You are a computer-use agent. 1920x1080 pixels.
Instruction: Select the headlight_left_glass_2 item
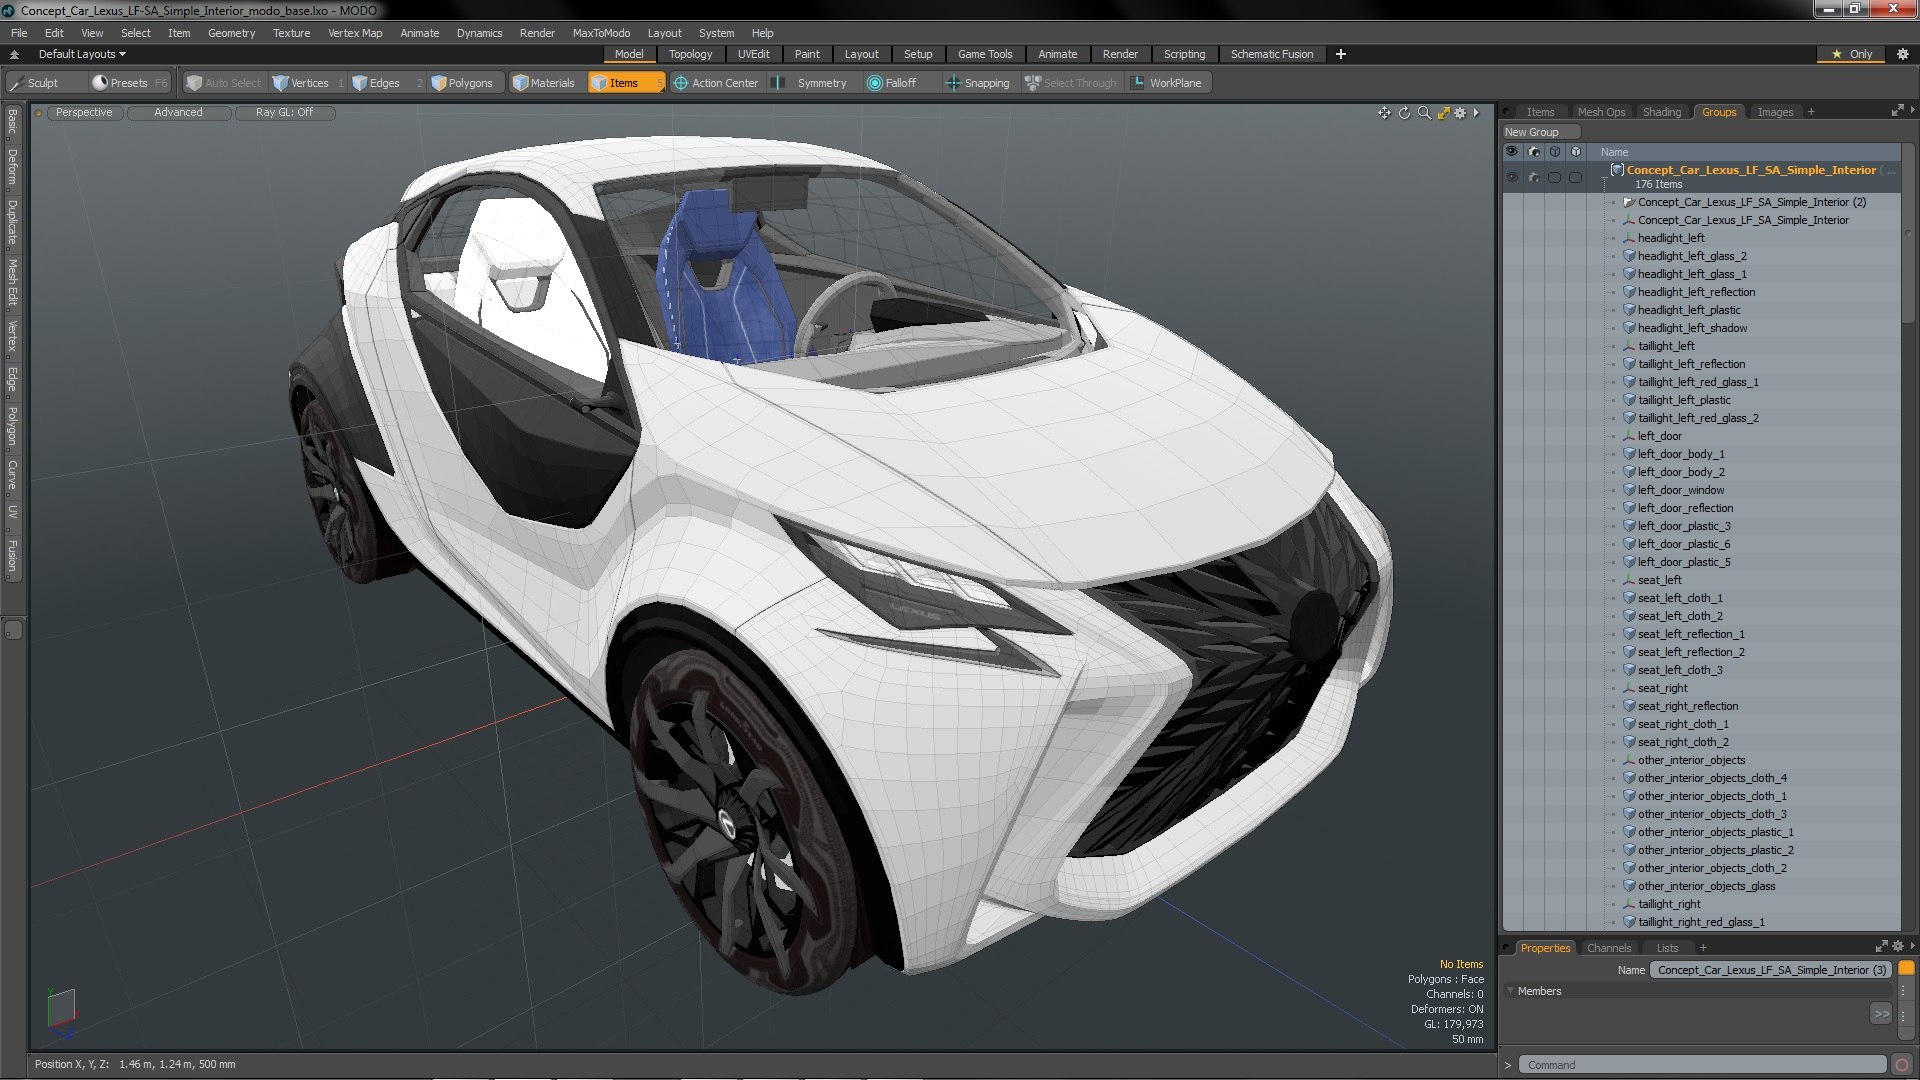tap(1692, 256)
